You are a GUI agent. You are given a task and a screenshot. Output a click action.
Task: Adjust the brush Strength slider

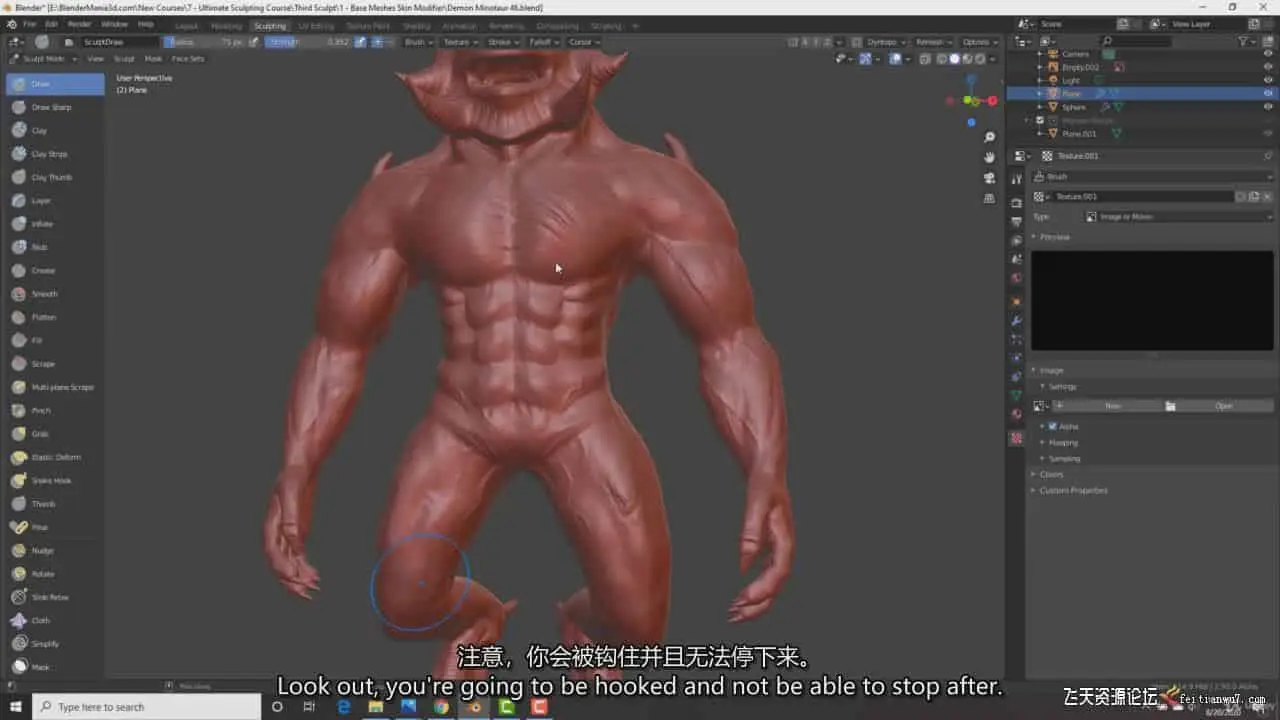click(309, 42)
